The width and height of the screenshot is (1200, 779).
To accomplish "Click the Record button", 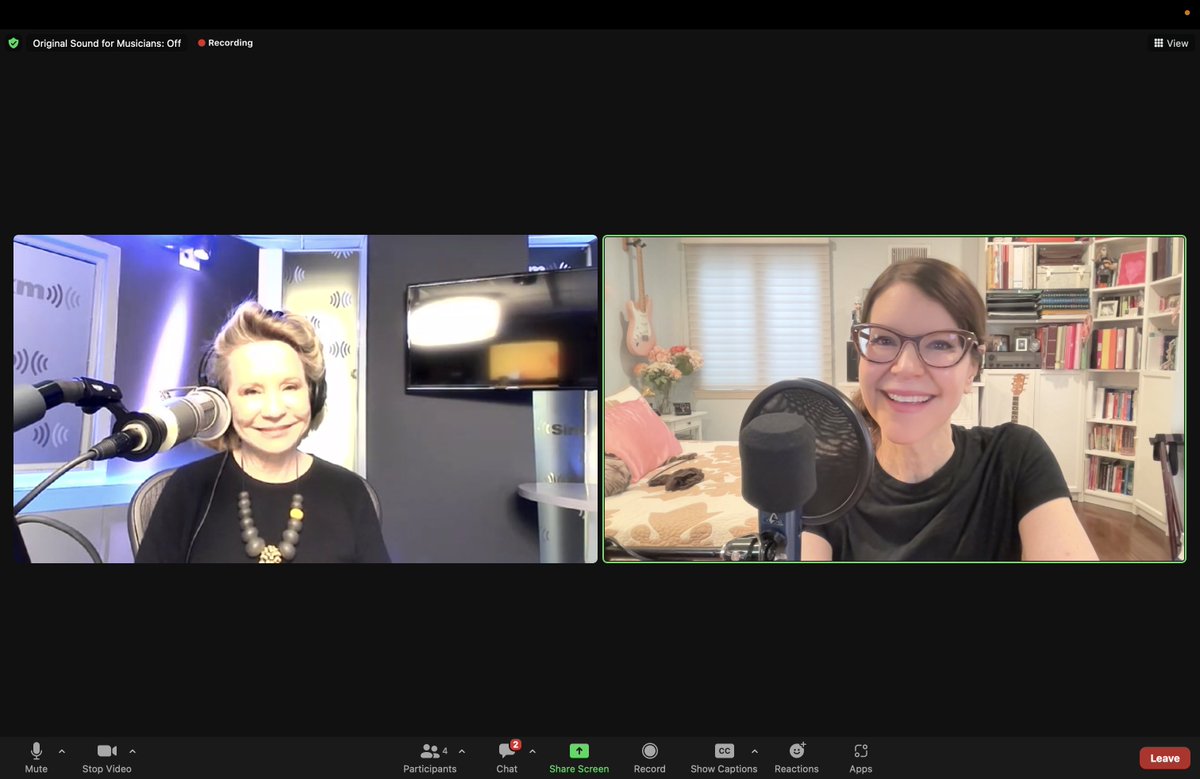I will (x=650, y=757).
